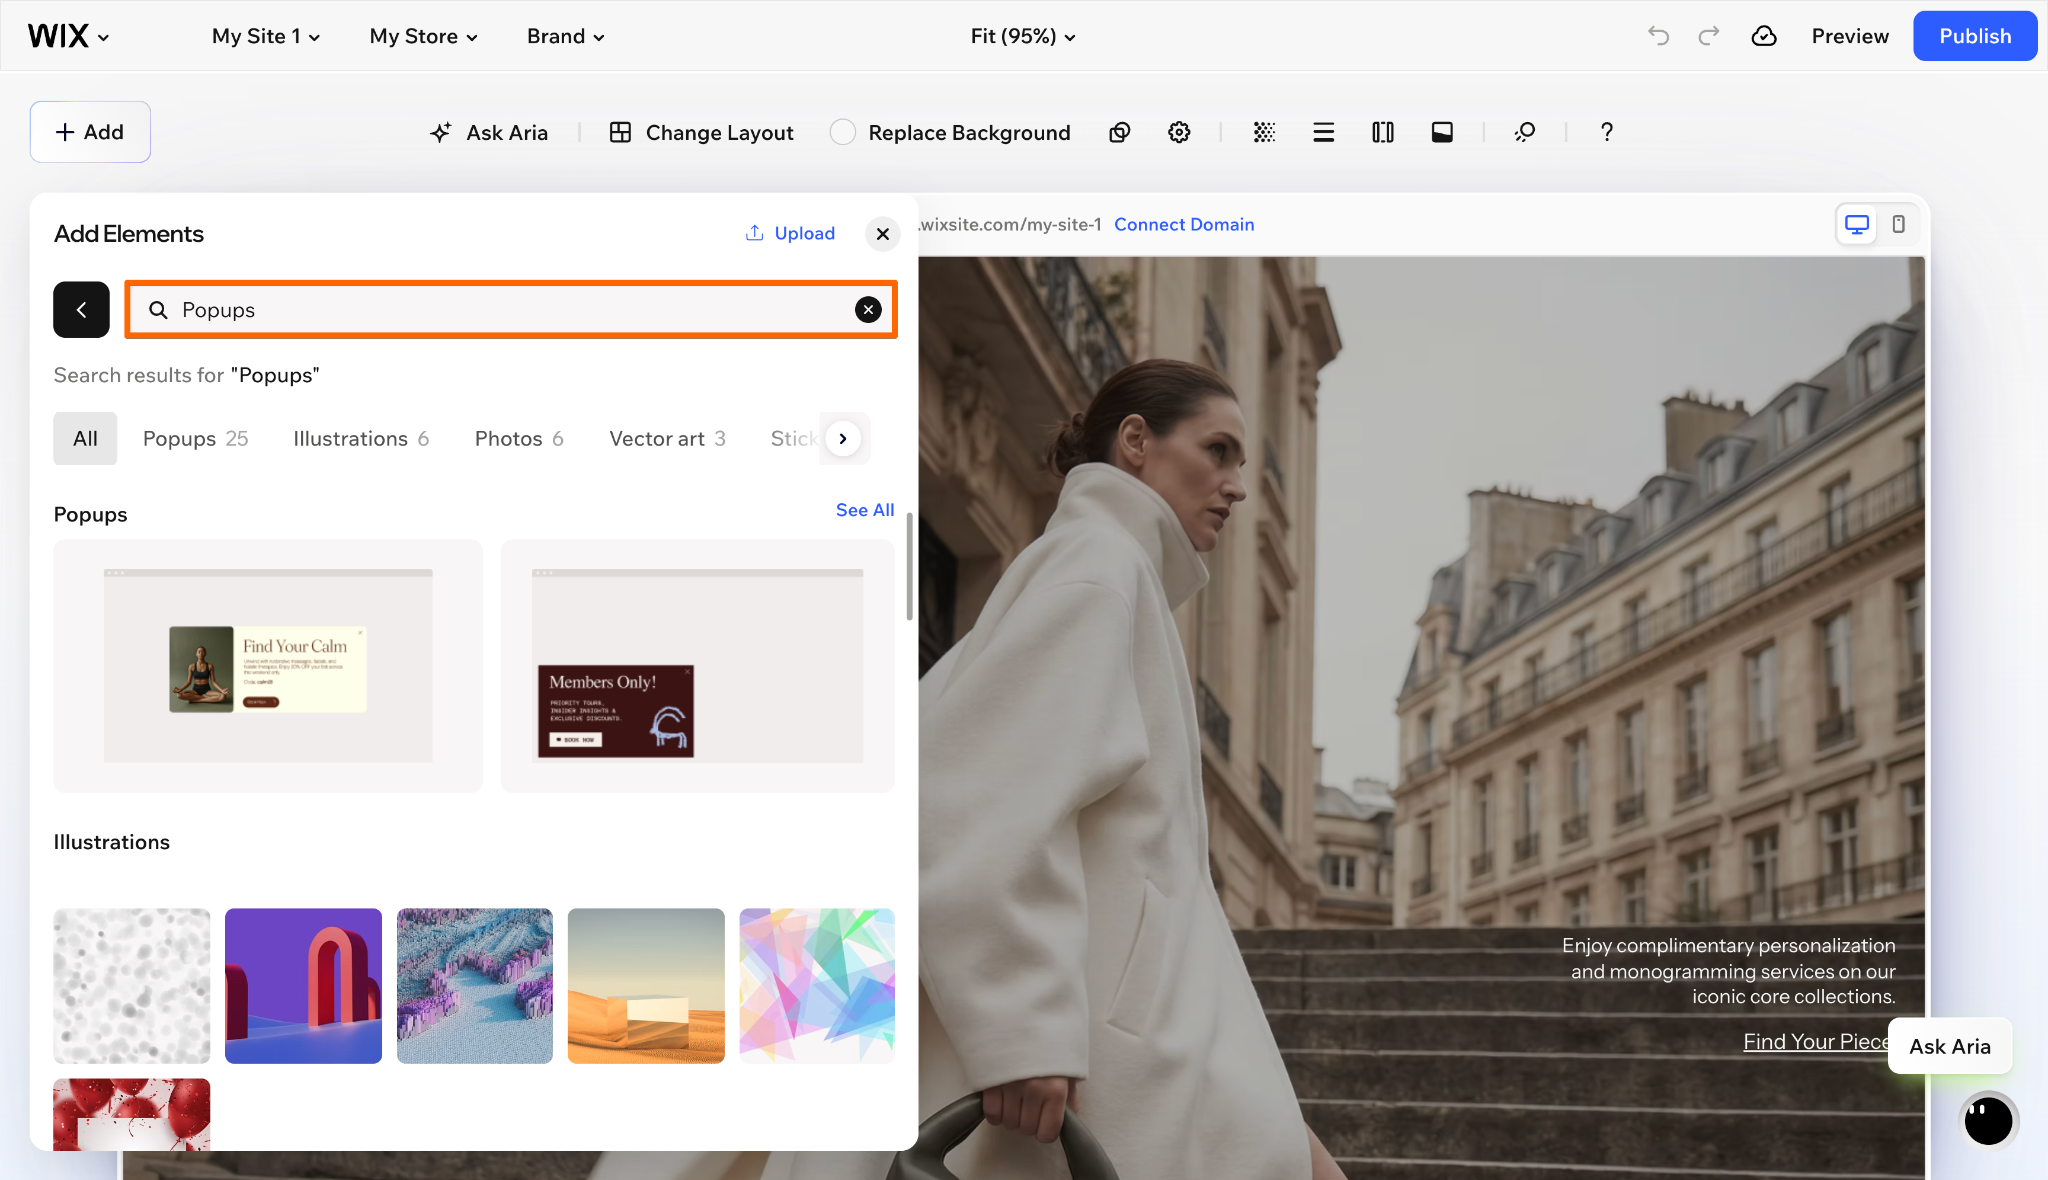Clear the Popups search text
The height and width of the screenshot is (1180, 2048).
pyautogui.click(x=868, y=310)
